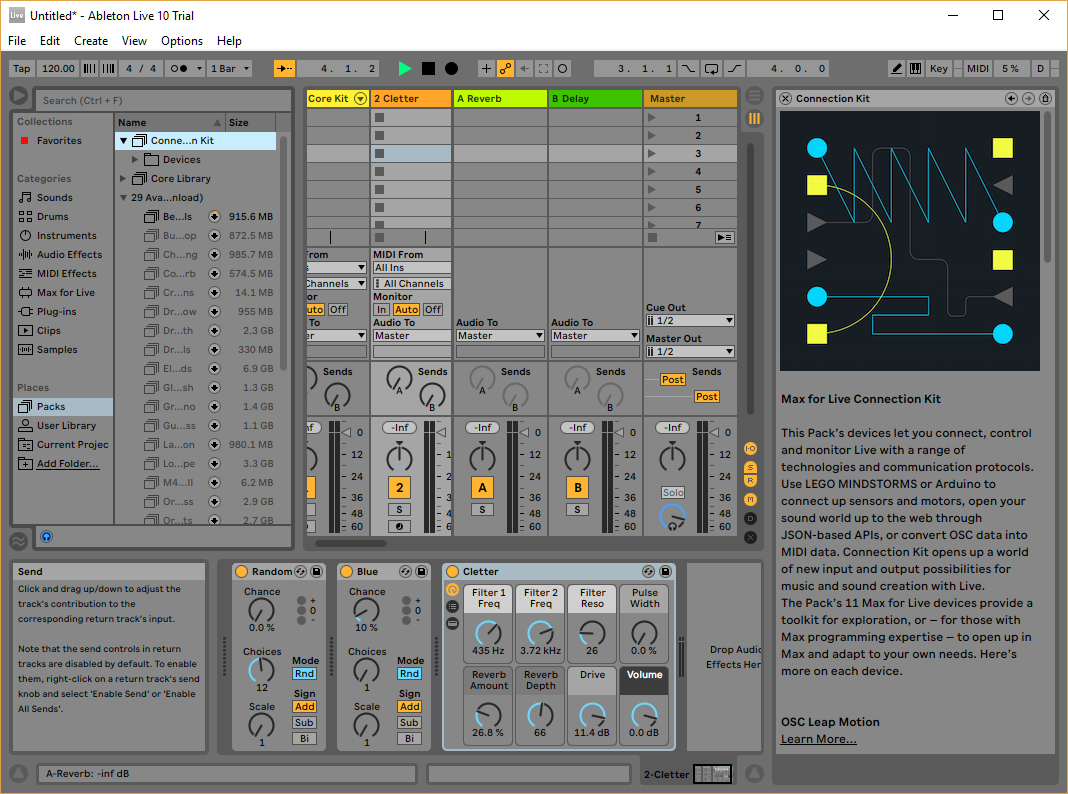Screen dimensions: 1068x794
Task: Open Master Out 1/2 dropdown
Action: pyautogui.click(x=690, y=351)
